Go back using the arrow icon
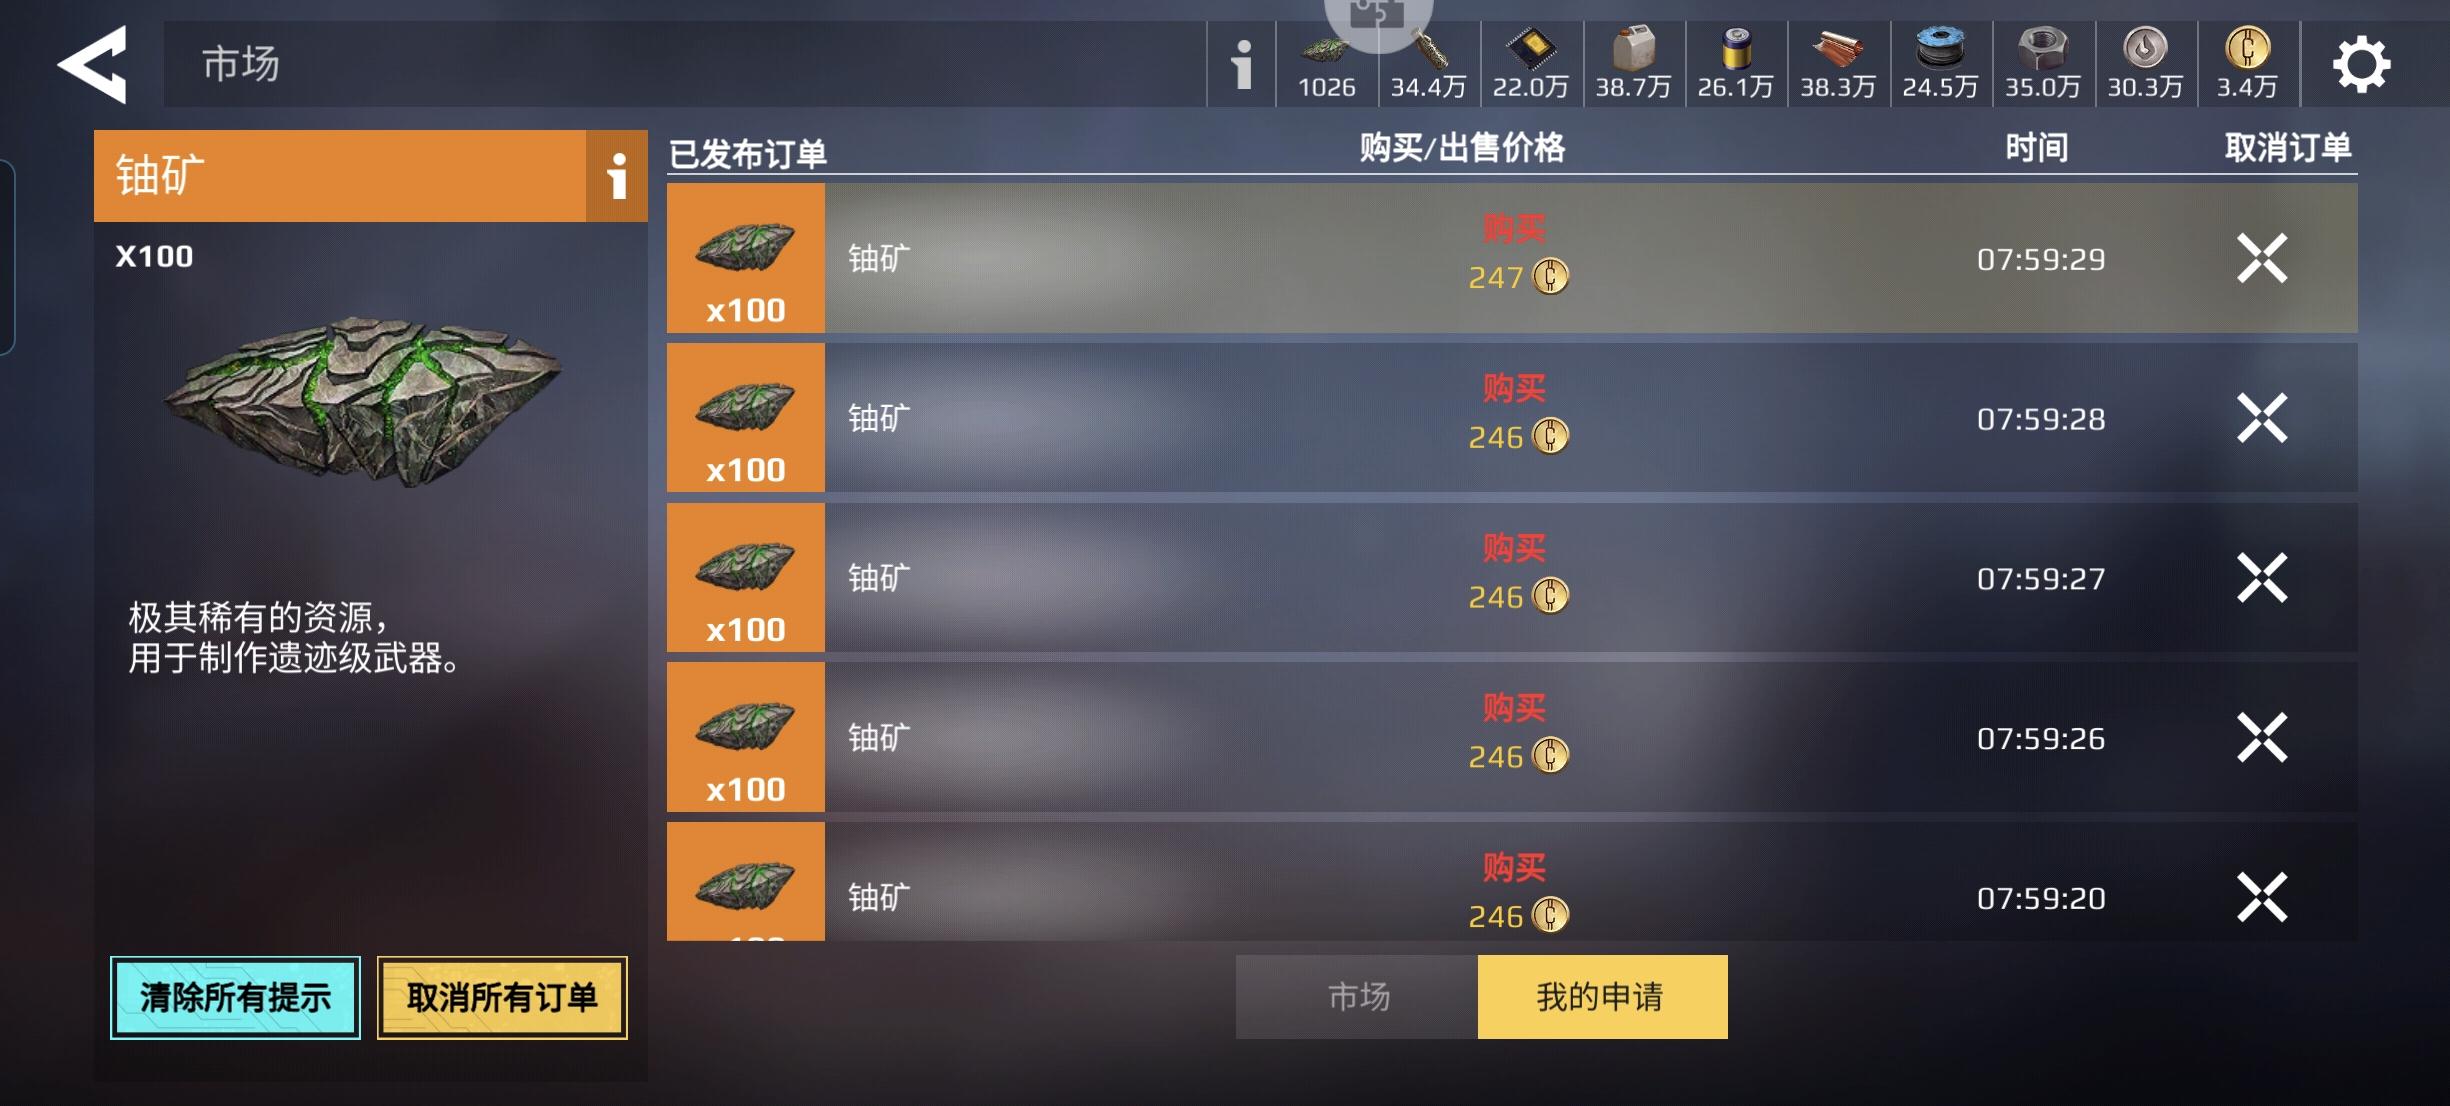2450x1106 pixels. pos(93,64)
